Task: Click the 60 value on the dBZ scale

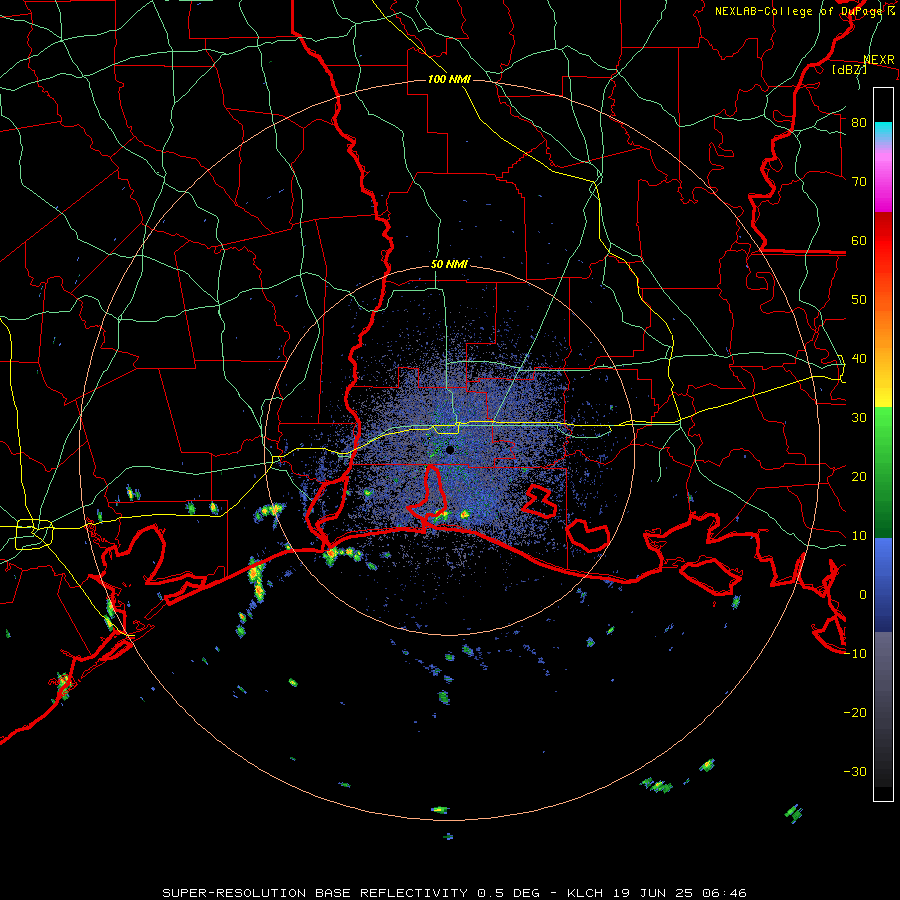Action: 859,240
